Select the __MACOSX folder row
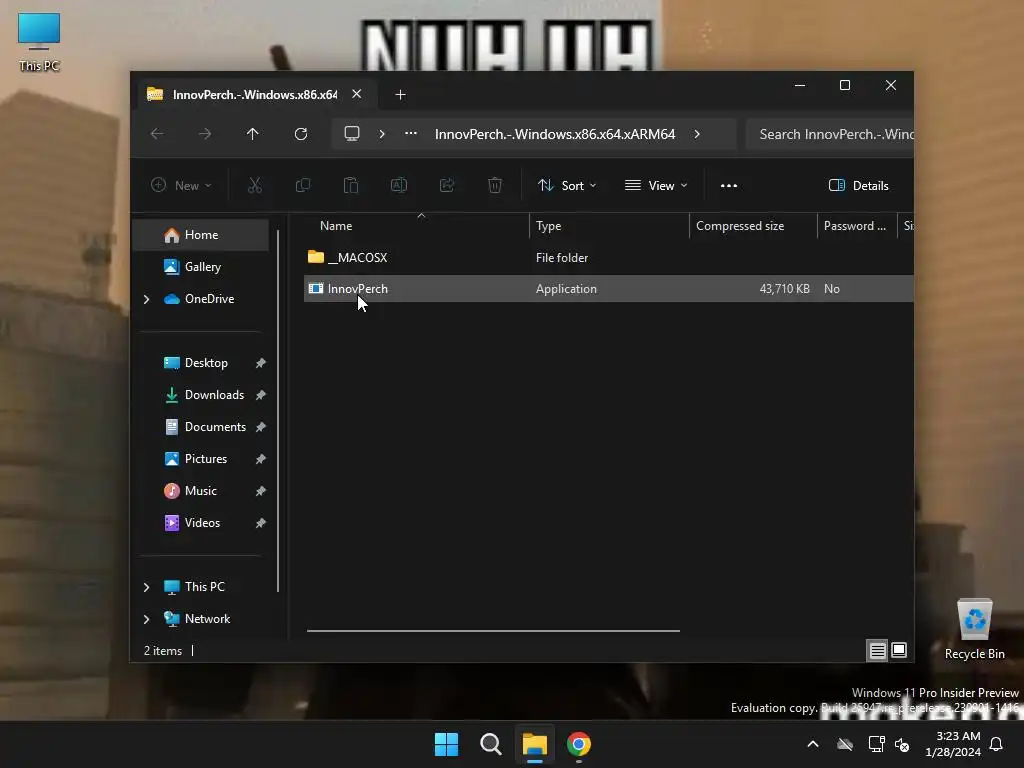 click(609, 258)
